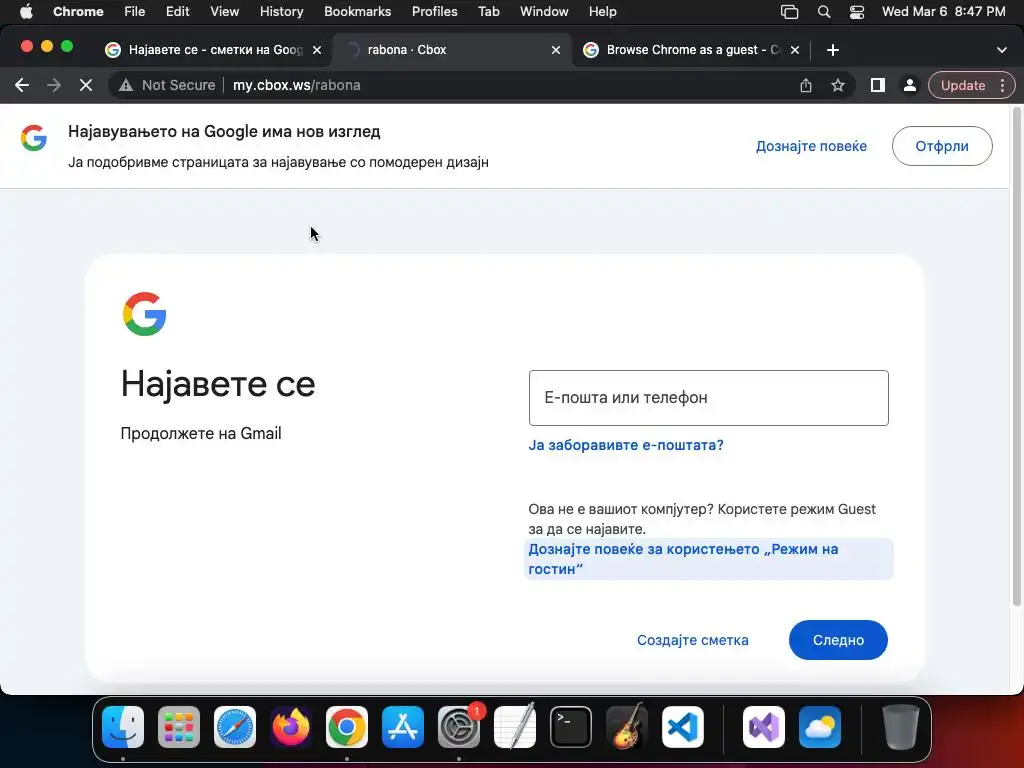Open the Bookmarks menu
Viewport: 1024px width, 768px height.
[x=357, y=12]
